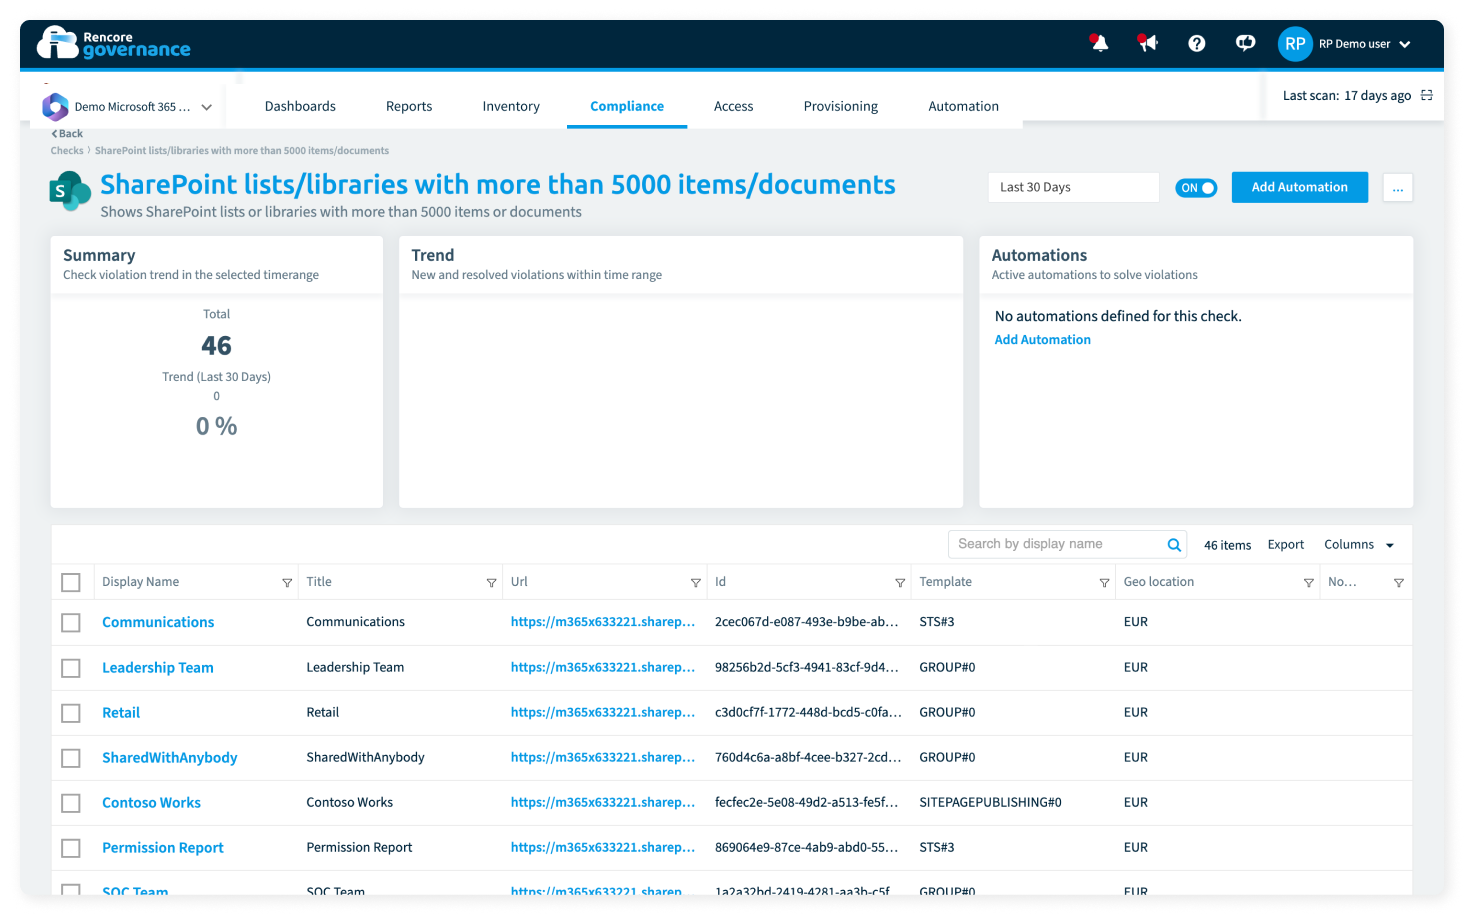Viewport: 1464px width, 915px height.
Task: Click the SharePoint icon by the title
Action: pyautogui.click(x=70, y=191)
